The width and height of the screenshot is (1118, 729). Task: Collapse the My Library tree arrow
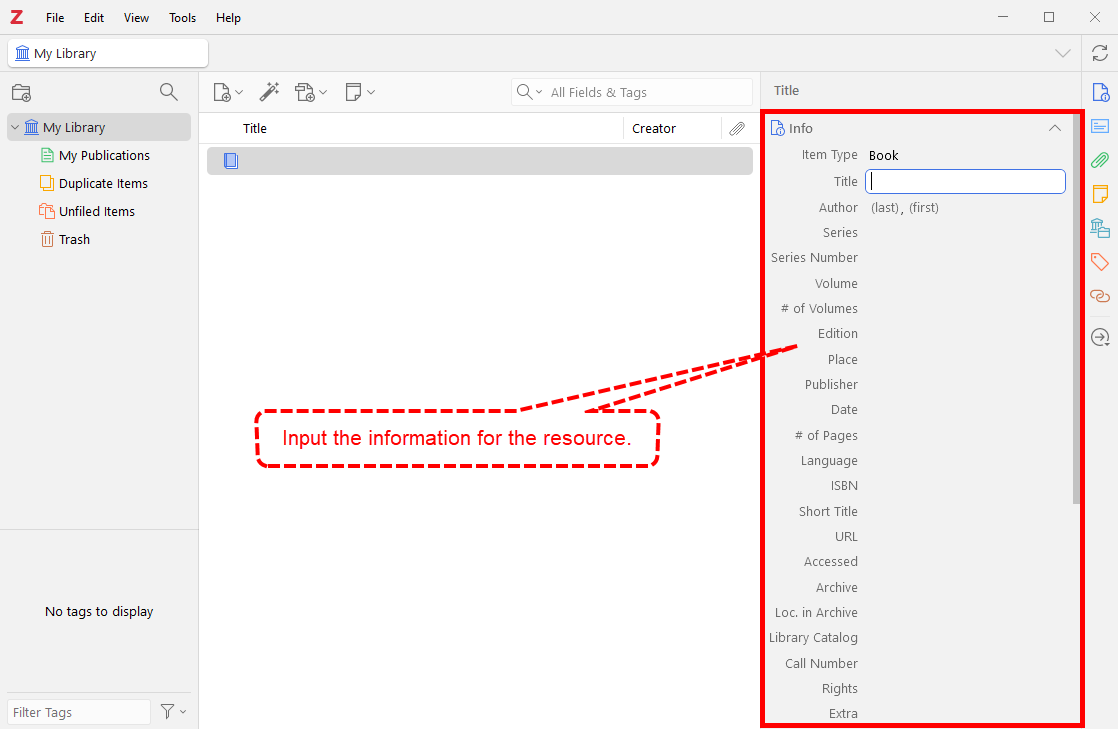pyautogui.click(x=15, y=128)
